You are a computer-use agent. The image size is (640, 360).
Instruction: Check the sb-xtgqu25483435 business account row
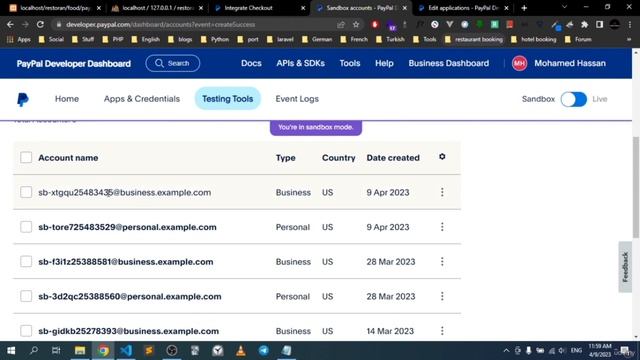[x=26, y=192]
